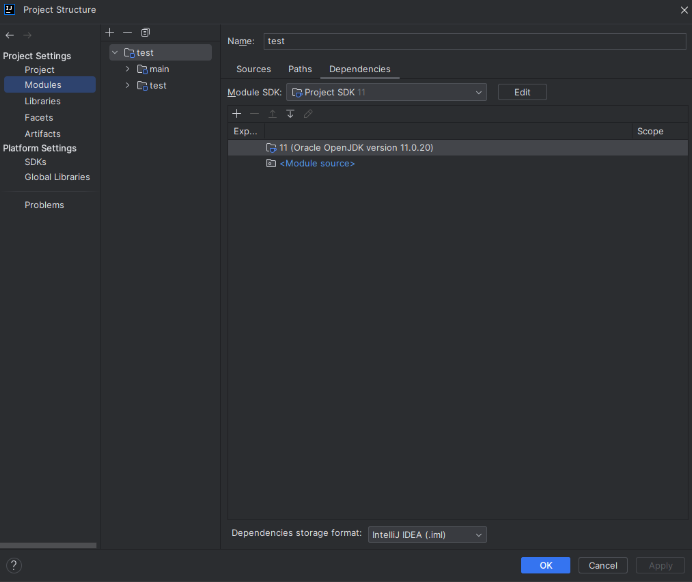692x582 pixels.
Task: Click the OK button
Action: tap(545, 566)
